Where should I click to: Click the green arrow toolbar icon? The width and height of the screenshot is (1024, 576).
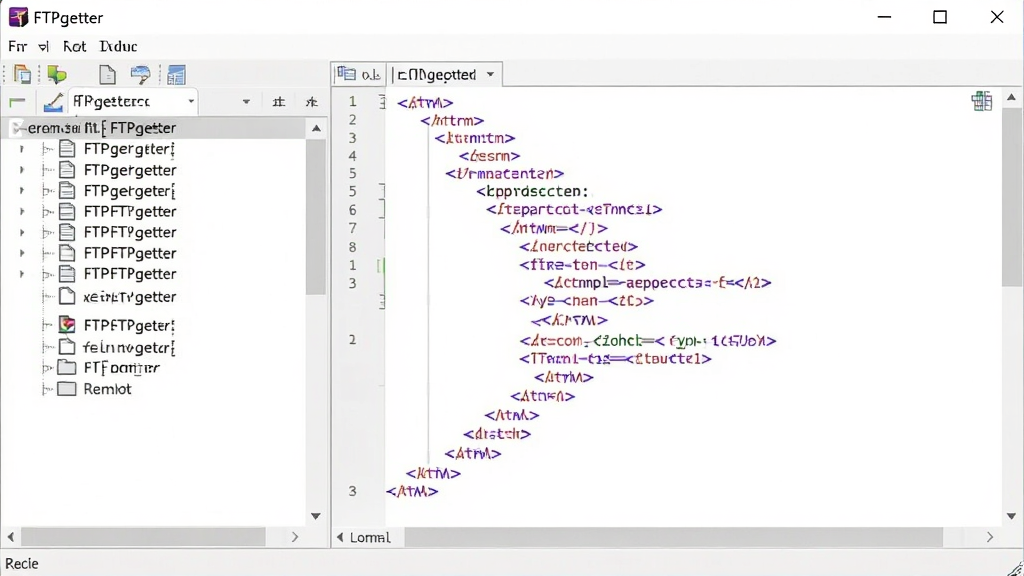point(57,74)
